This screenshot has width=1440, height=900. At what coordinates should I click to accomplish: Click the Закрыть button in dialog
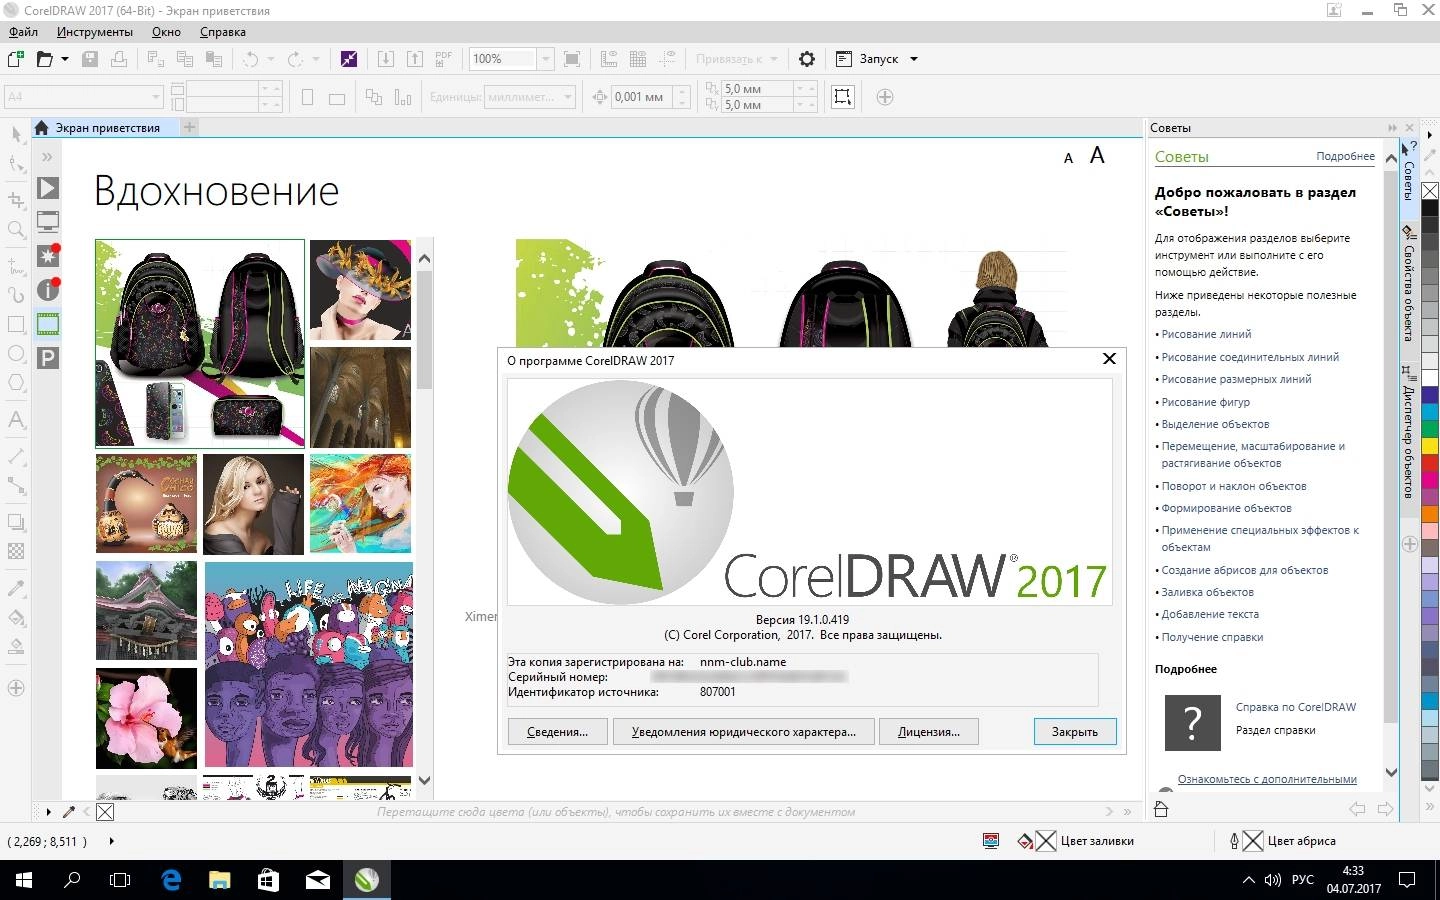1074,732
